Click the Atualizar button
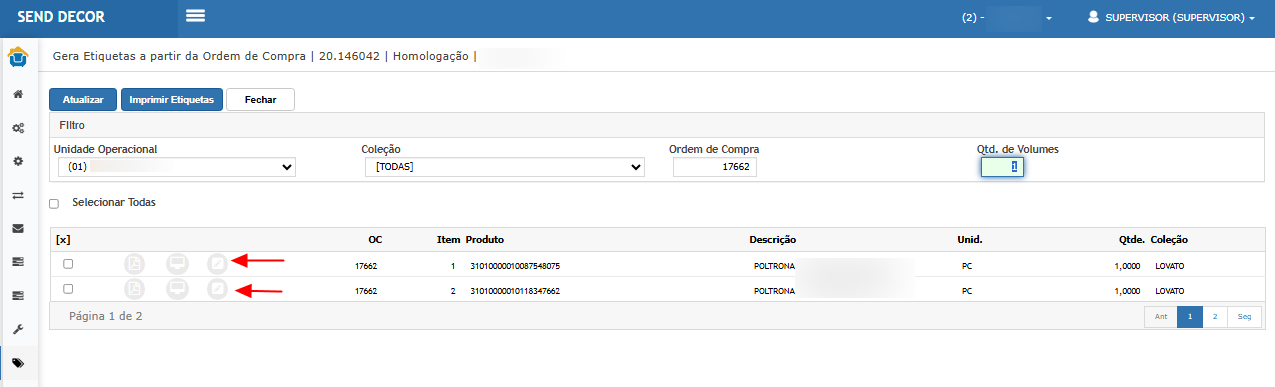1275x387 pixels. [83, 100]
